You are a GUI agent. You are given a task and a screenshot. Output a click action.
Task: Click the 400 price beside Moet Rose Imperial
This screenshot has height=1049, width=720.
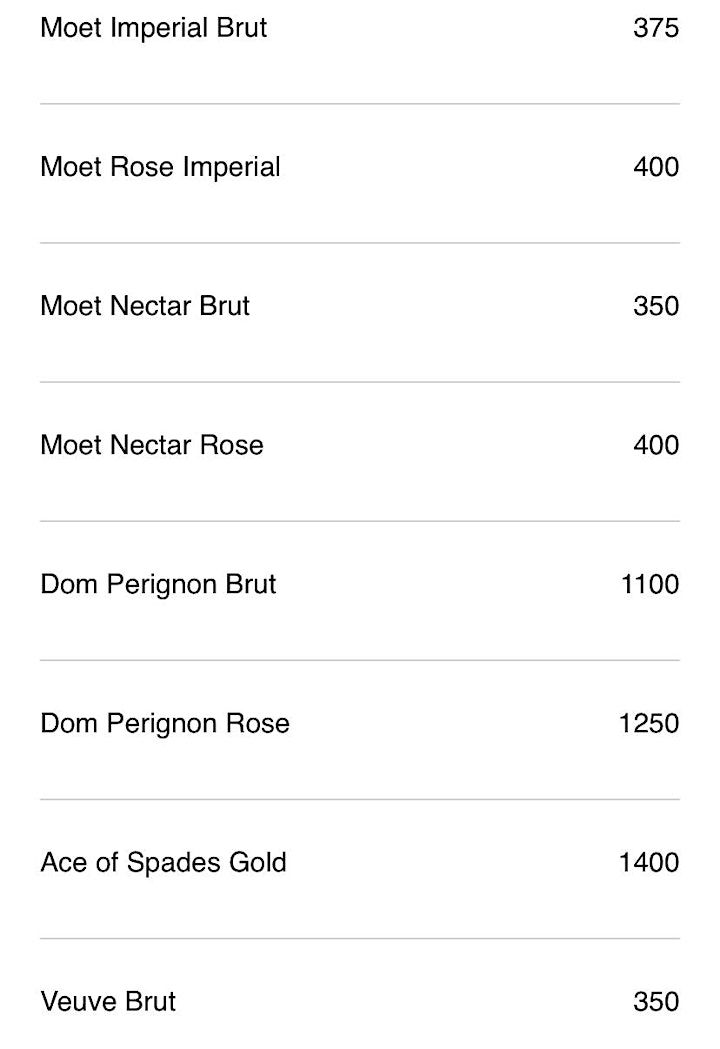[x=656, y=167]
